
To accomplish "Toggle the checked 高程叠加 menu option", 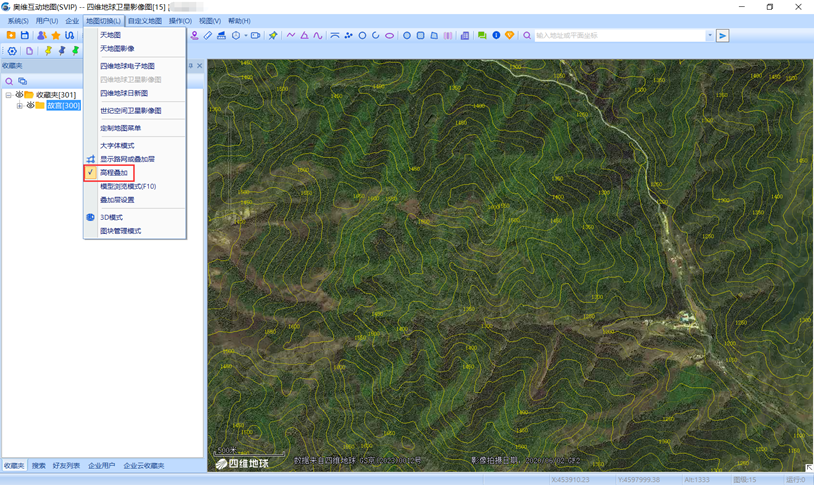I will point(114,173).
